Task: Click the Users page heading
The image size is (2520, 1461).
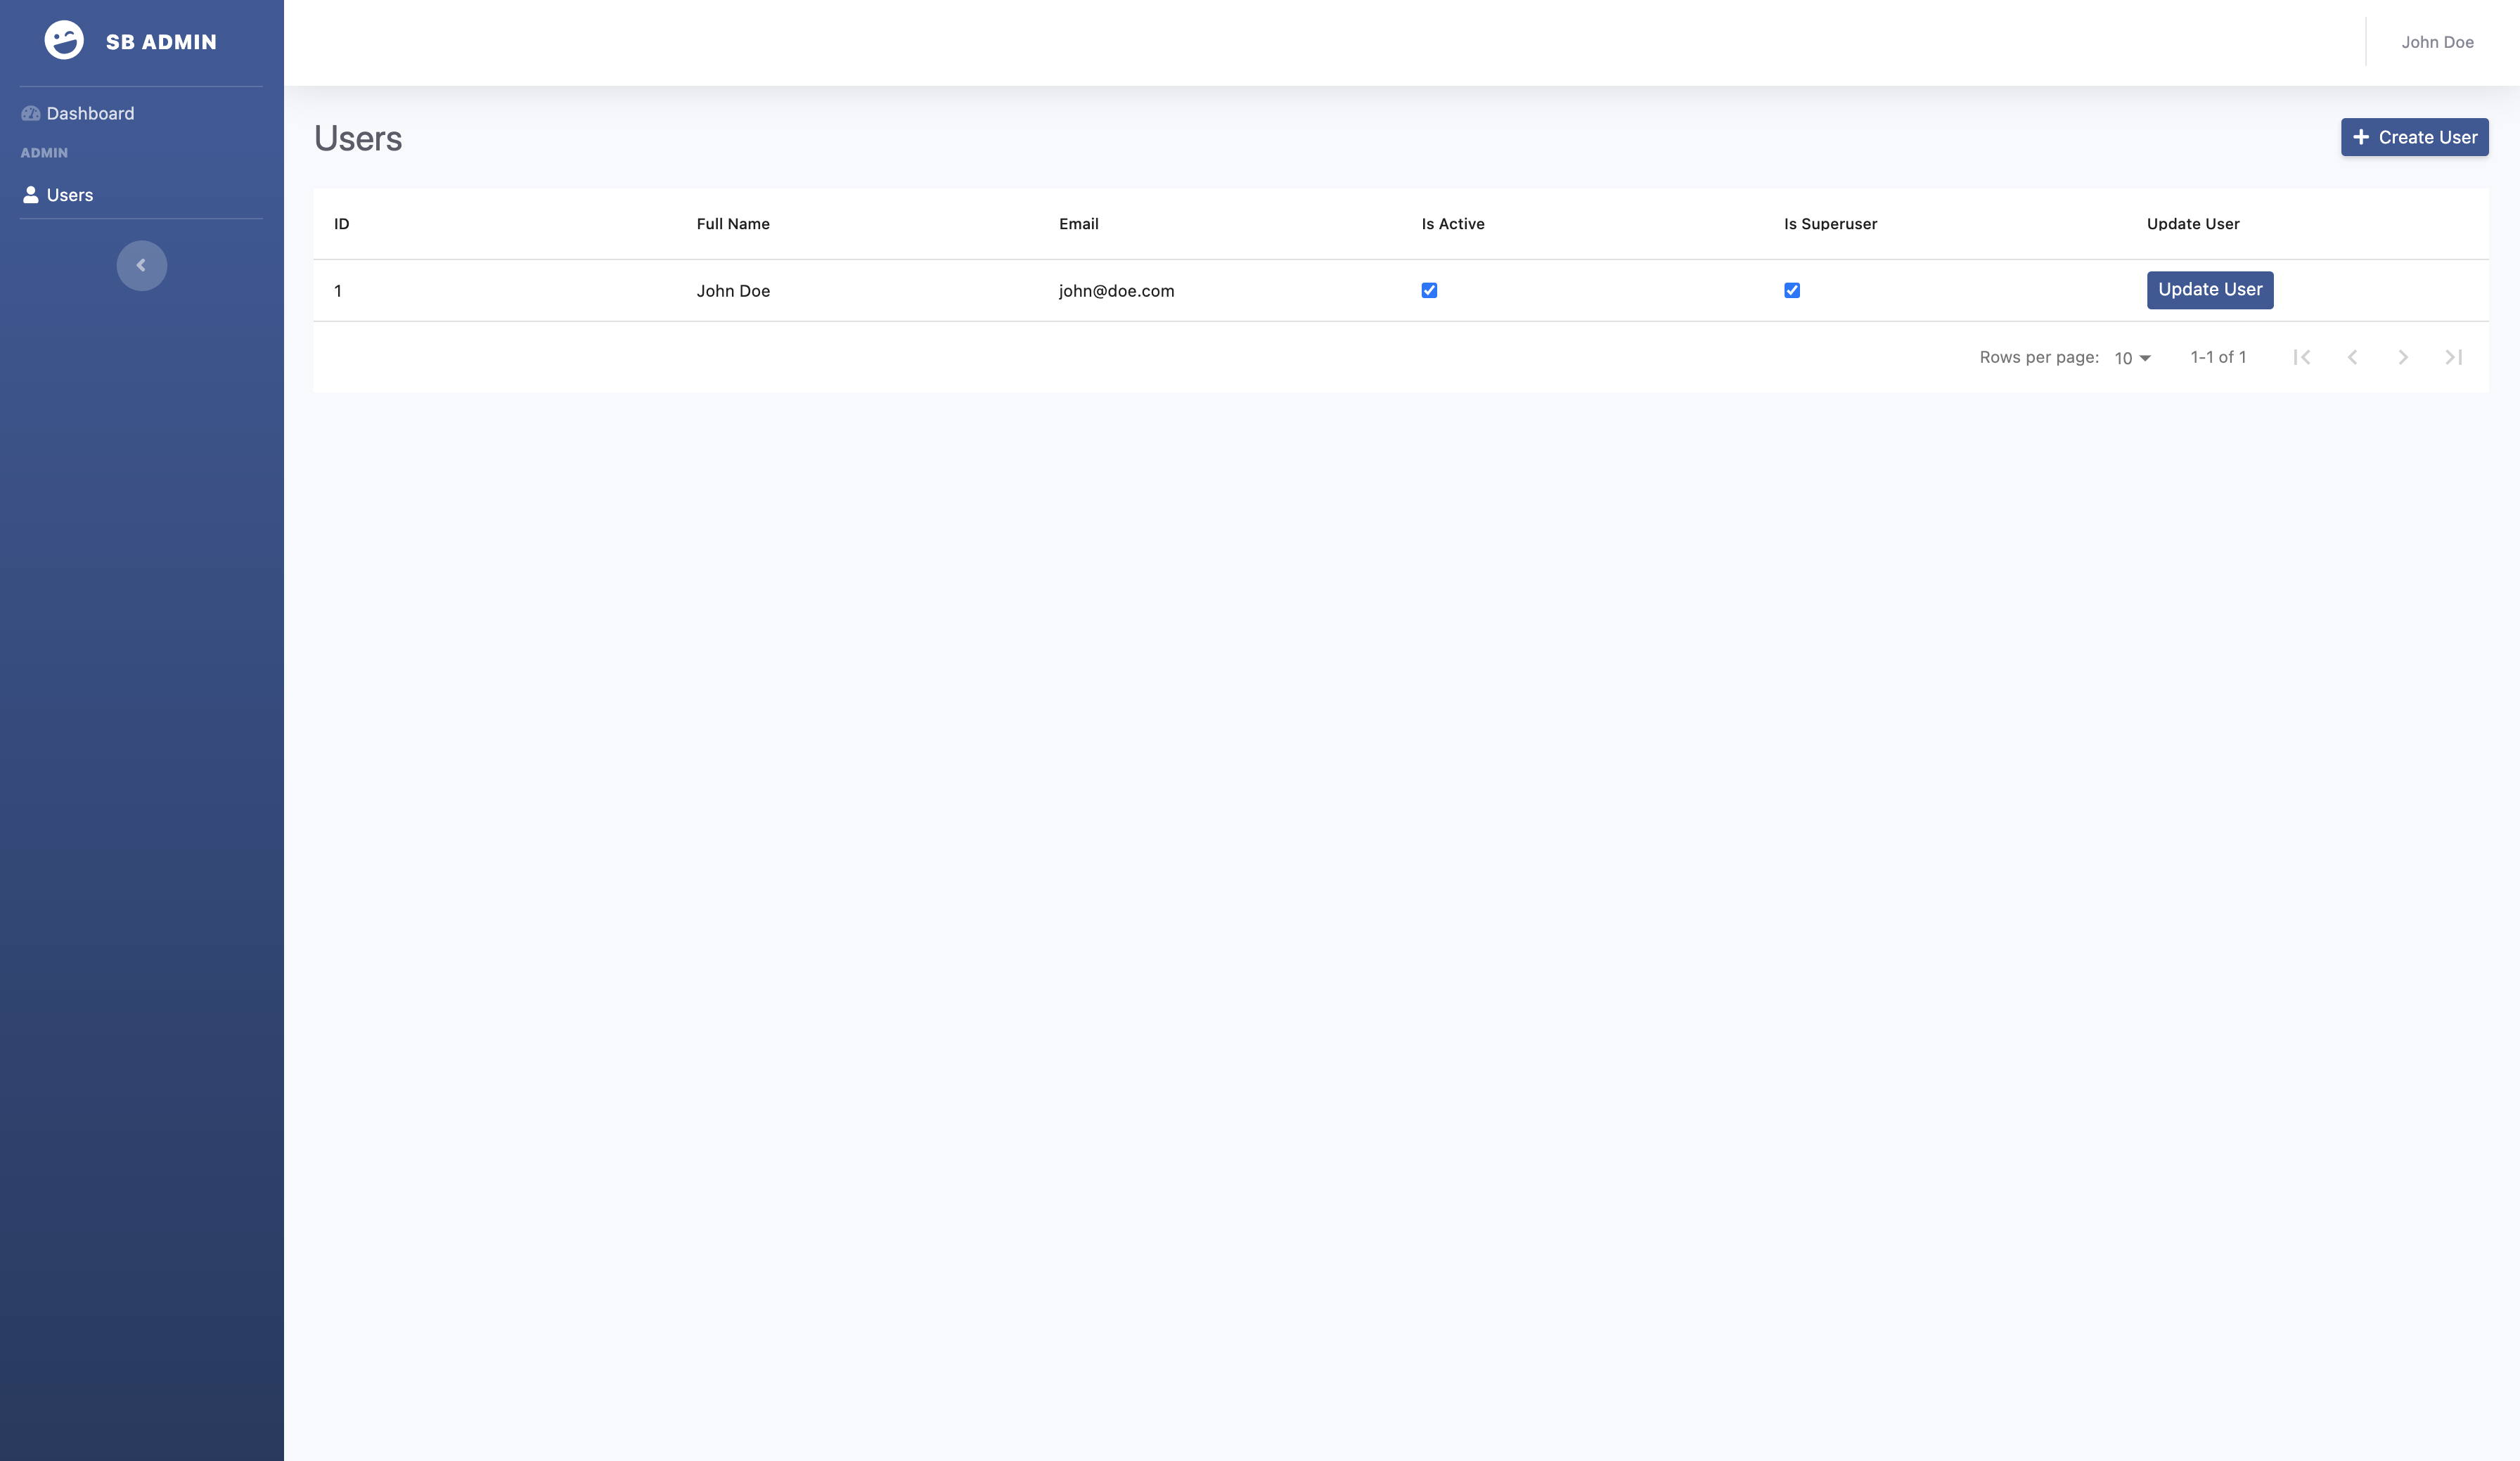Action: pos(358,138)
